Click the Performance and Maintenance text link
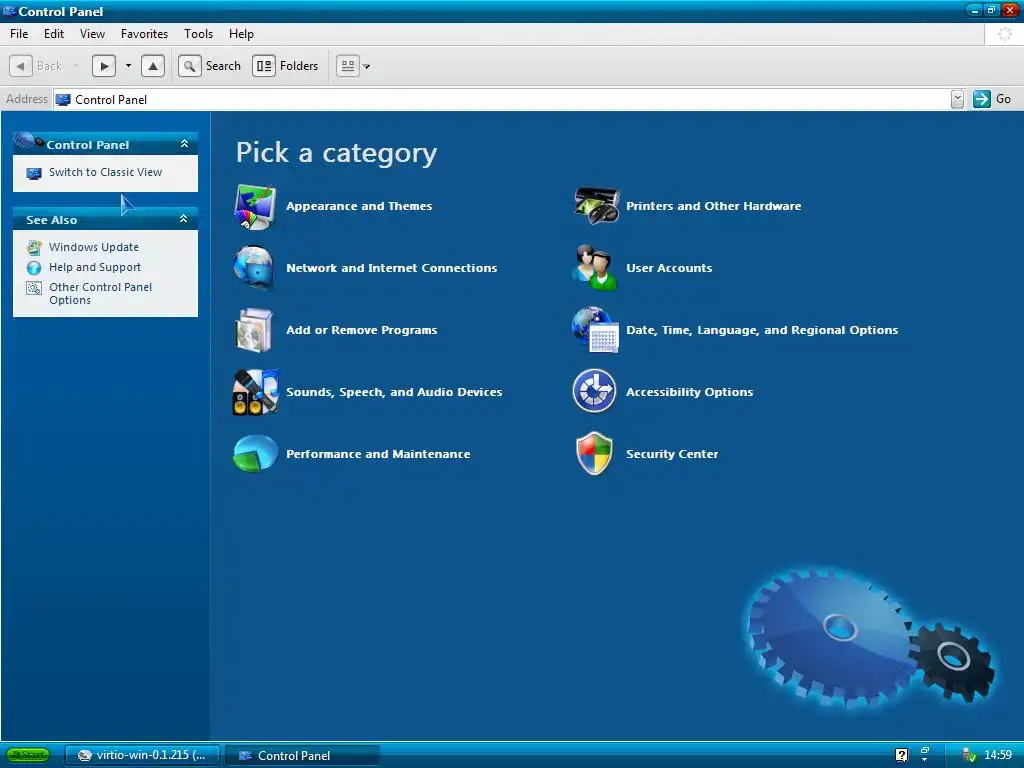The width and height of the screenshot is (1024, 768). pos(378,455)
